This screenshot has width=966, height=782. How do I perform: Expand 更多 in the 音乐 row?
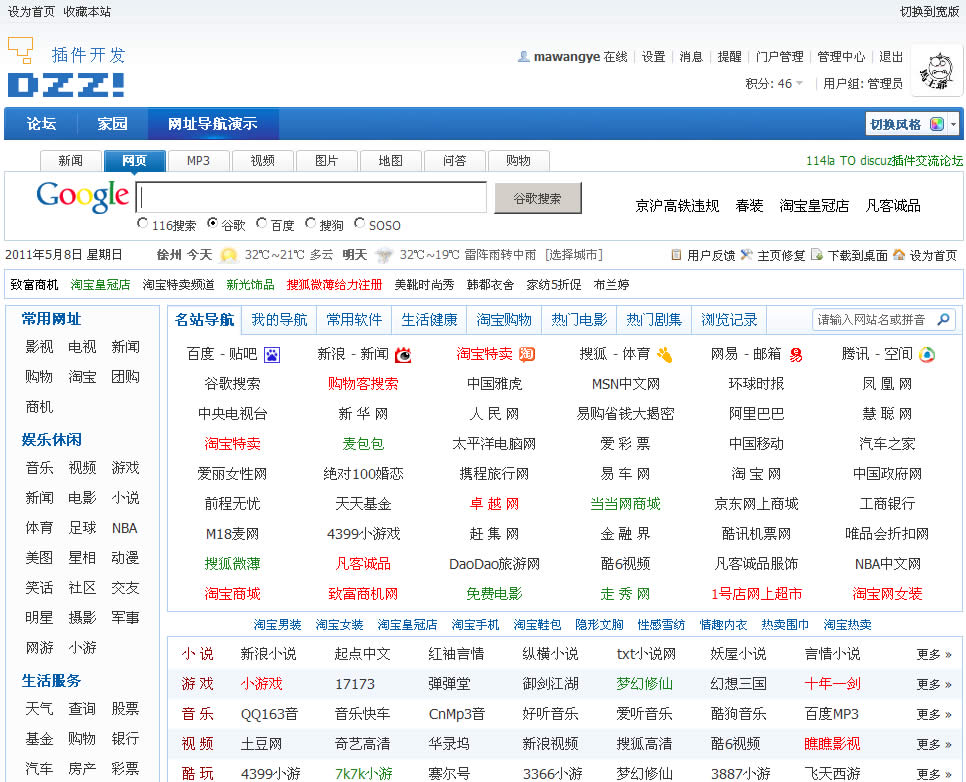click(x=934, y=714)
